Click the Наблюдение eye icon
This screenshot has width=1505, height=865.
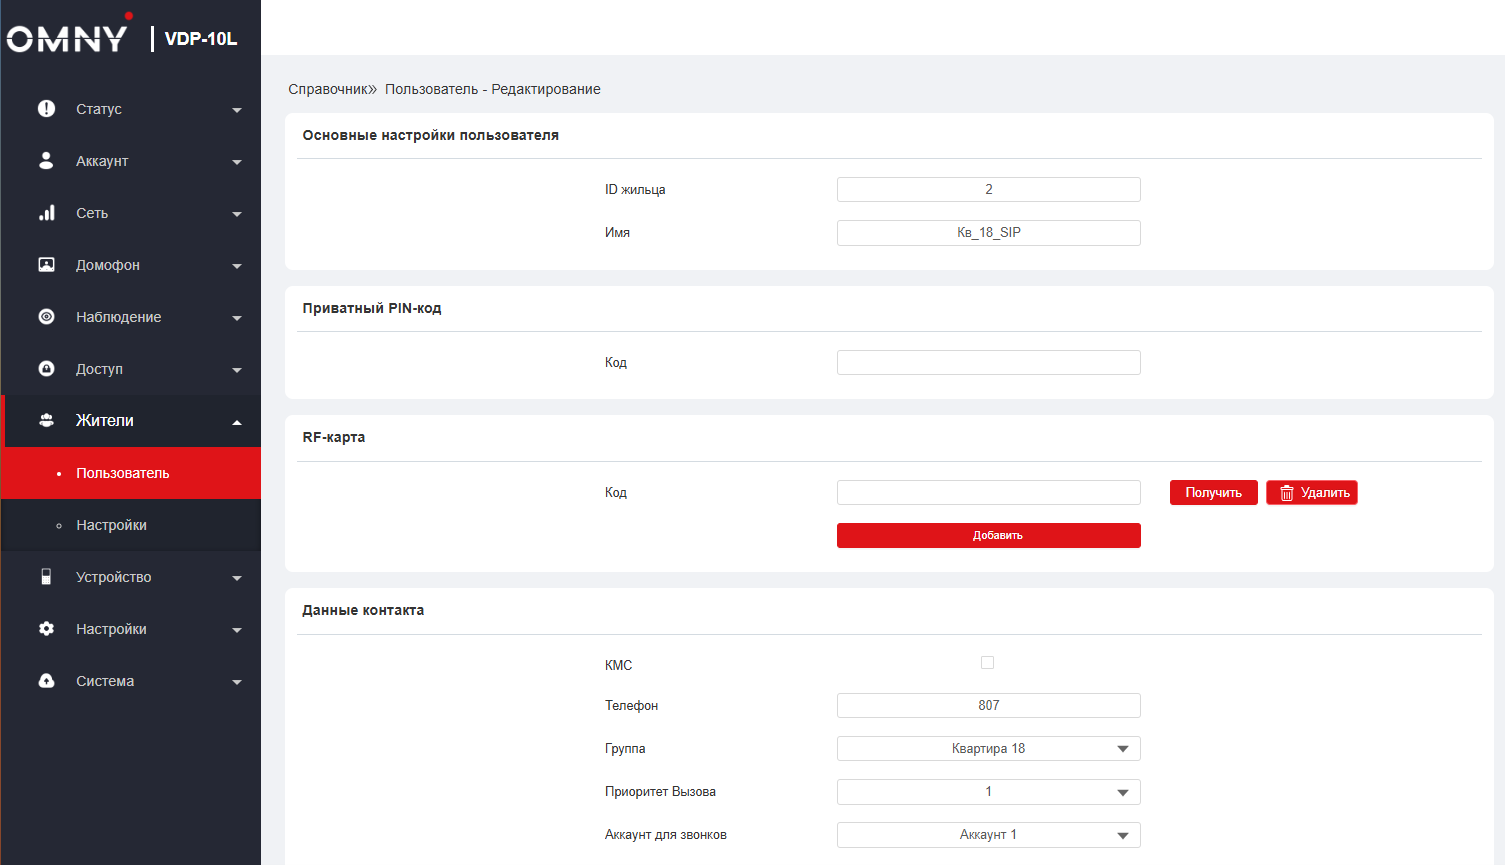pos(46,317)
